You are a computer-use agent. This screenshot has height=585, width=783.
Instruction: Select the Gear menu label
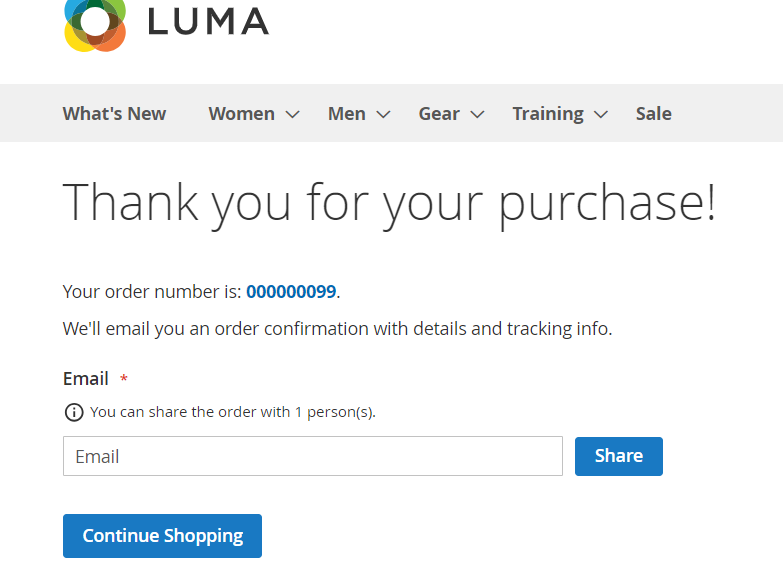click(439, 114)
